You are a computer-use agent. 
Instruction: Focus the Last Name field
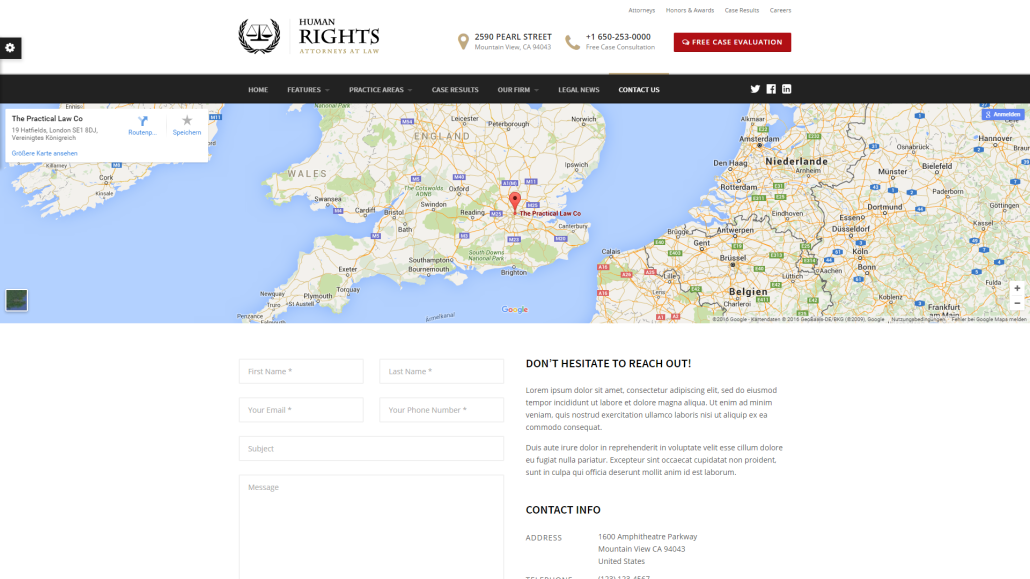click(441, 371)
